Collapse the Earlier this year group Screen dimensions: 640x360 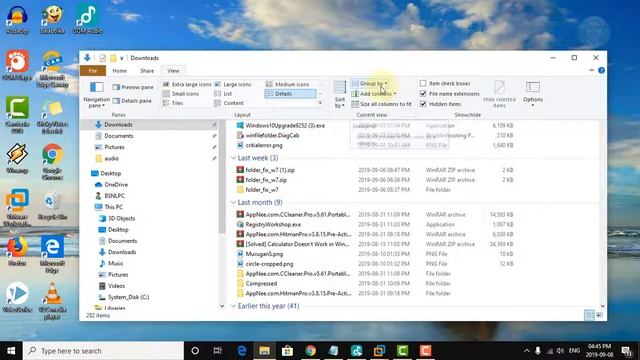[233, 306]
